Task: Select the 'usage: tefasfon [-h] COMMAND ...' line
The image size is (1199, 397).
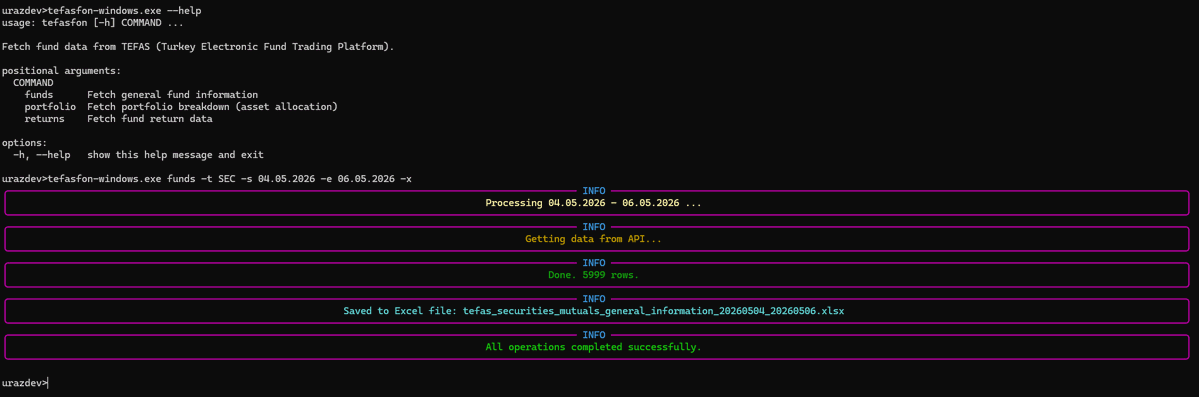Action: coord(93,23)
